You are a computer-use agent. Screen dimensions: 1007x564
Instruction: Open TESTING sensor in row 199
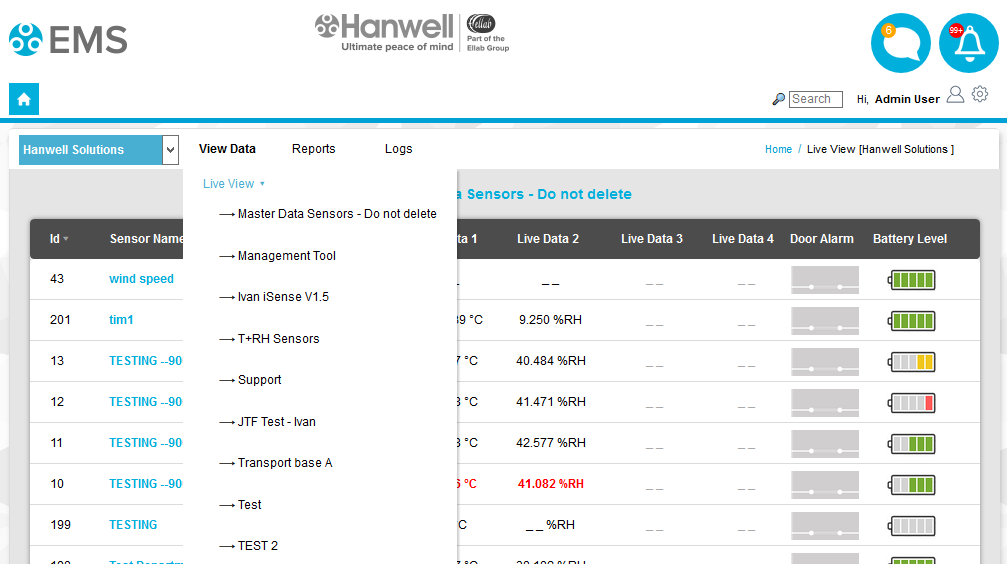(133, 525)
